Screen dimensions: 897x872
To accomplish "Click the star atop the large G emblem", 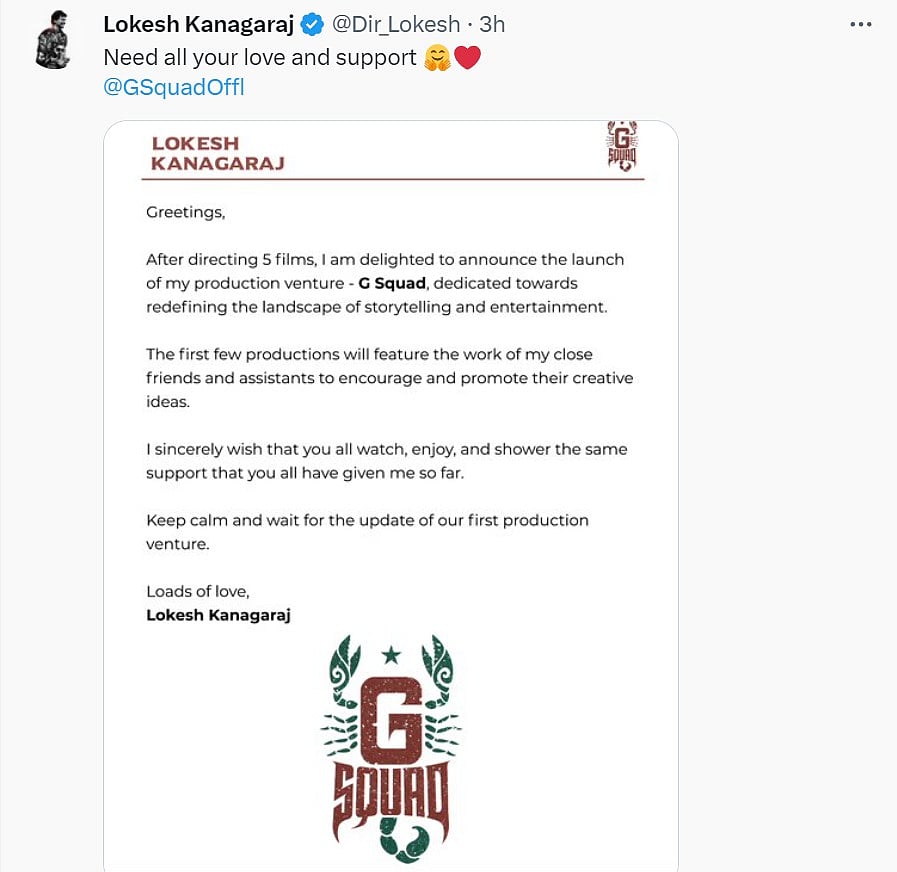I will (391, 654).
